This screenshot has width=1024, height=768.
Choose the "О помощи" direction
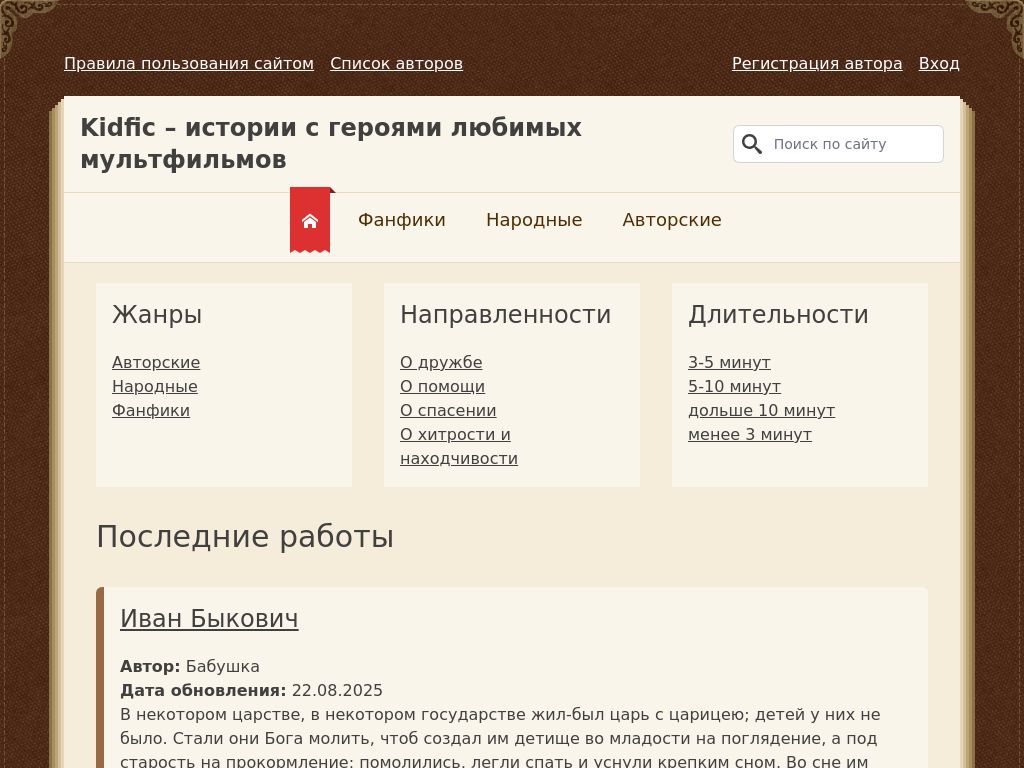tap(443, 387)
